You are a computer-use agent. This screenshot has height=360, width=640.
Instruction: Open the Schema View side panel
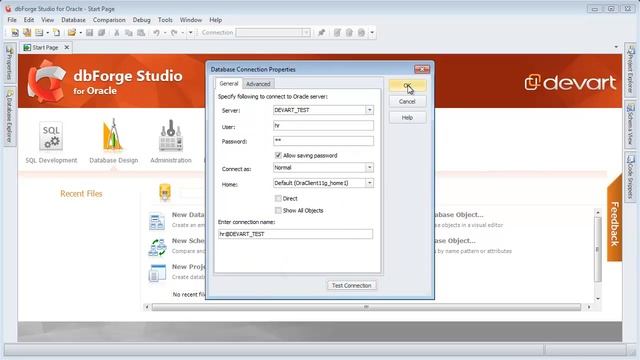coord(630,124)
